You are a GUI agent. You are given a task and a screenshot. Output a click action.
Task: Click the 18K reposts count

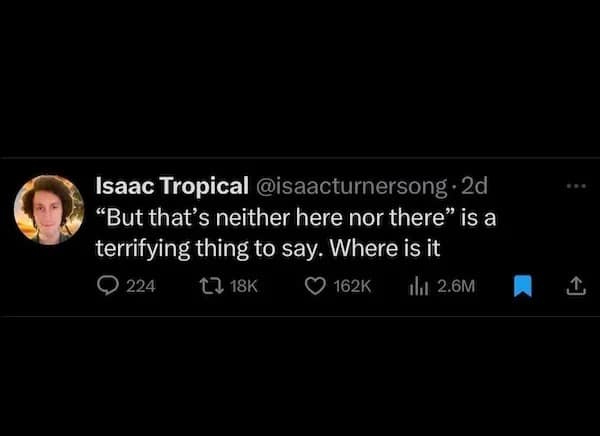pos(244,286)
